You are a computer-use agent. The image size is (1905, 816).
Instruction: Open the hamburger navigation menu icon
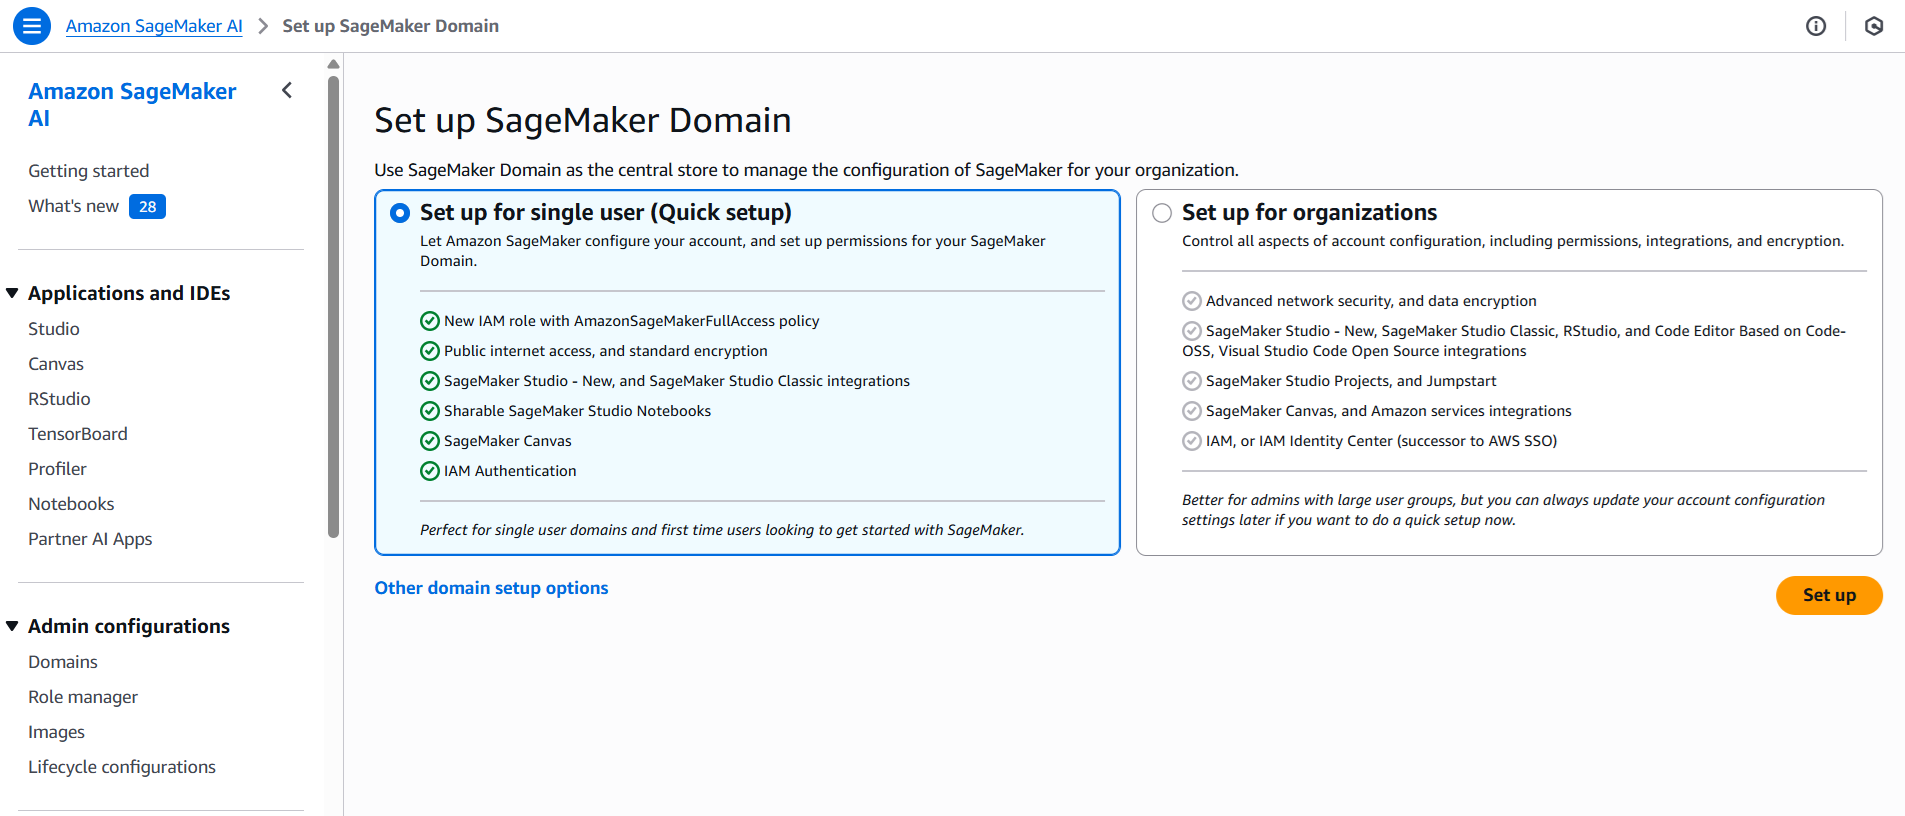click(32, 26)
